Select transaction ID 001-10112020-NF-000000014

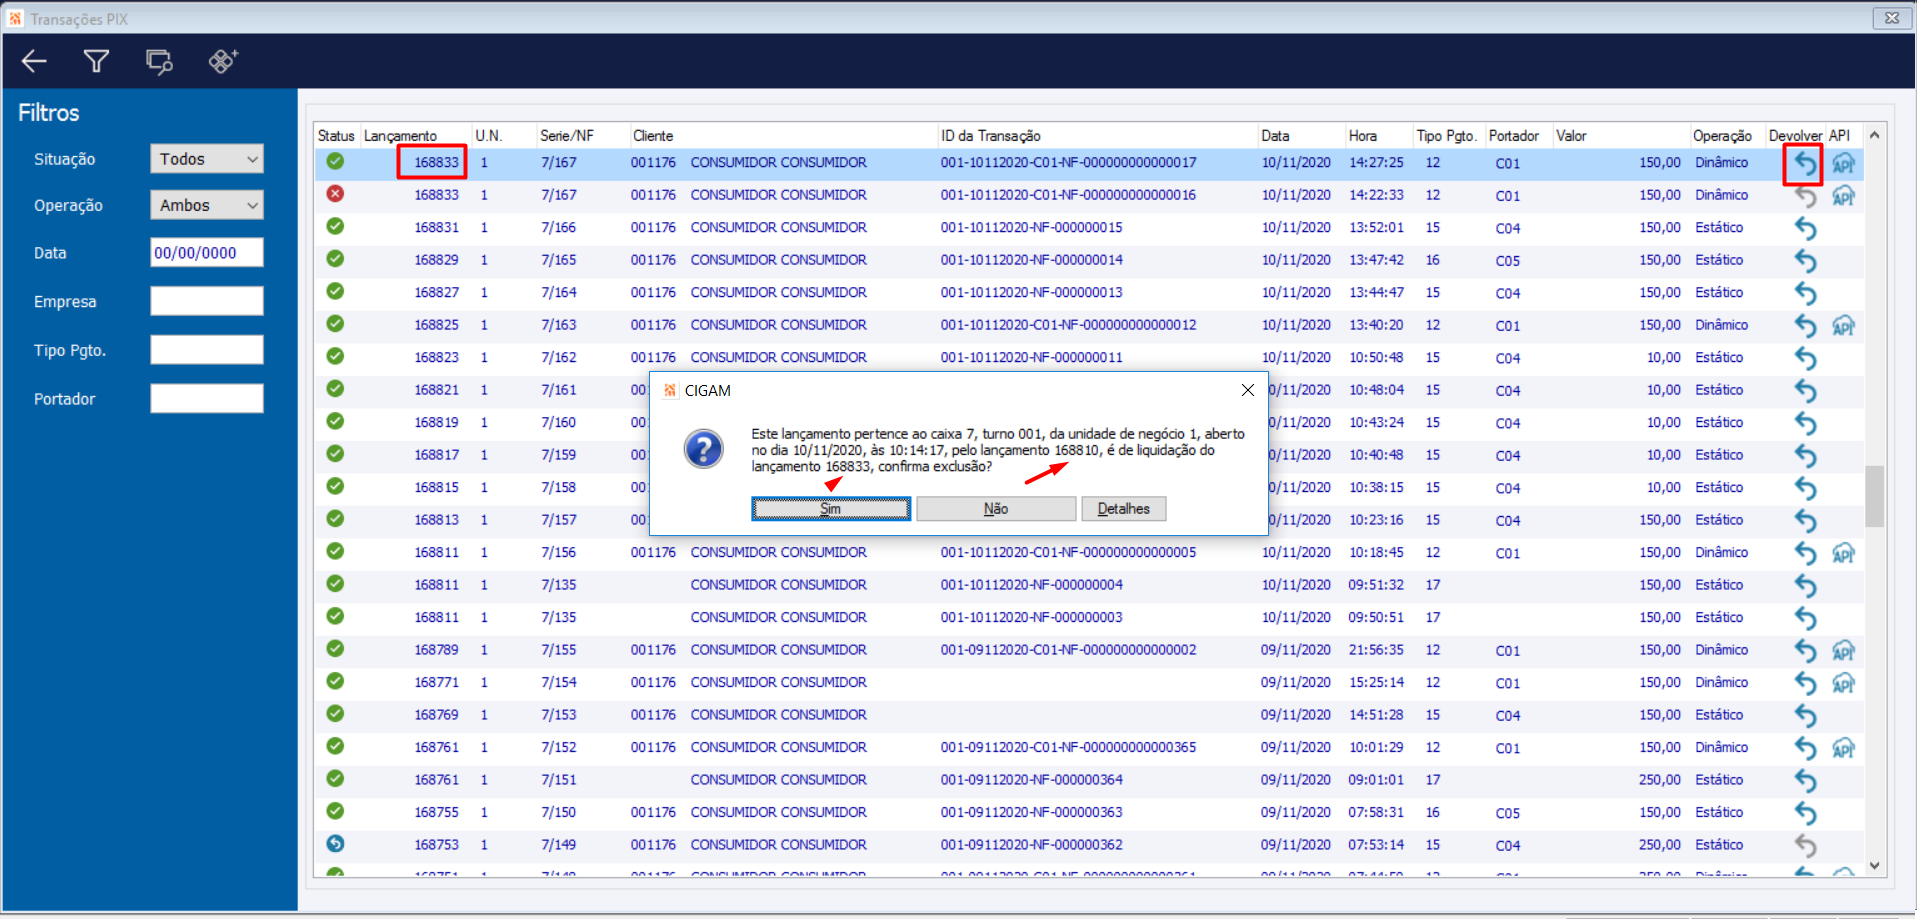(x=1031, y=260)
